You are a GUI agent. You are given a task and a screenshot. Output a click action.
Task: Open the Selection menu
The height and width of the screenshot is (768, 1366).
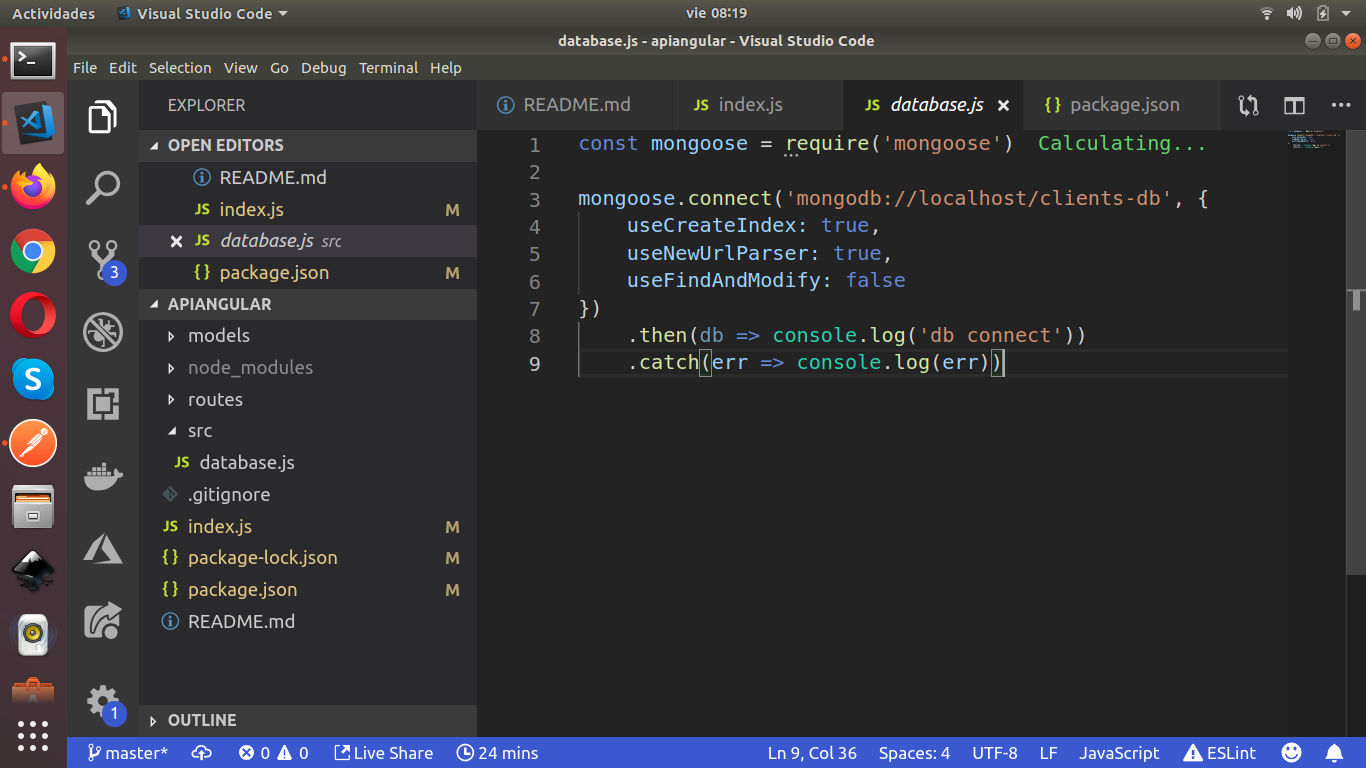[x=180, y=68]
